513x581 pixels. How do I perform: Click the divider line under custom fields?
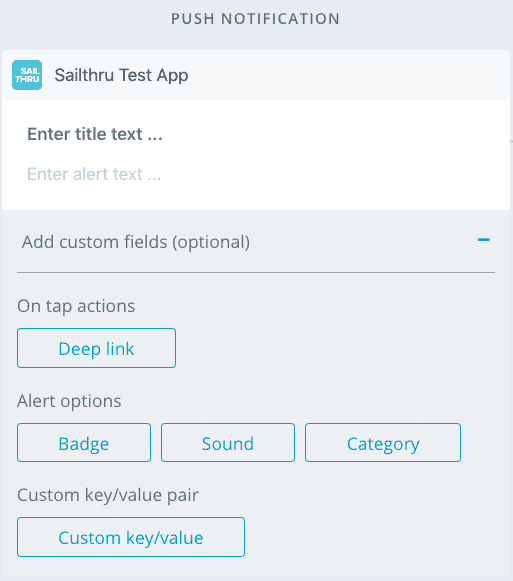[x=256, y=272]
